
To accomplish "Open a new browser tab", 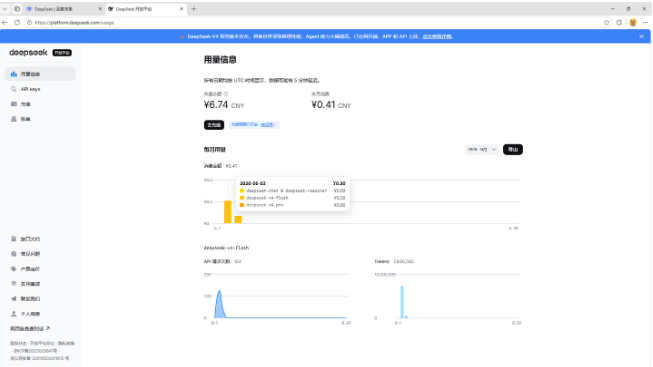I will tap(194, 9).
